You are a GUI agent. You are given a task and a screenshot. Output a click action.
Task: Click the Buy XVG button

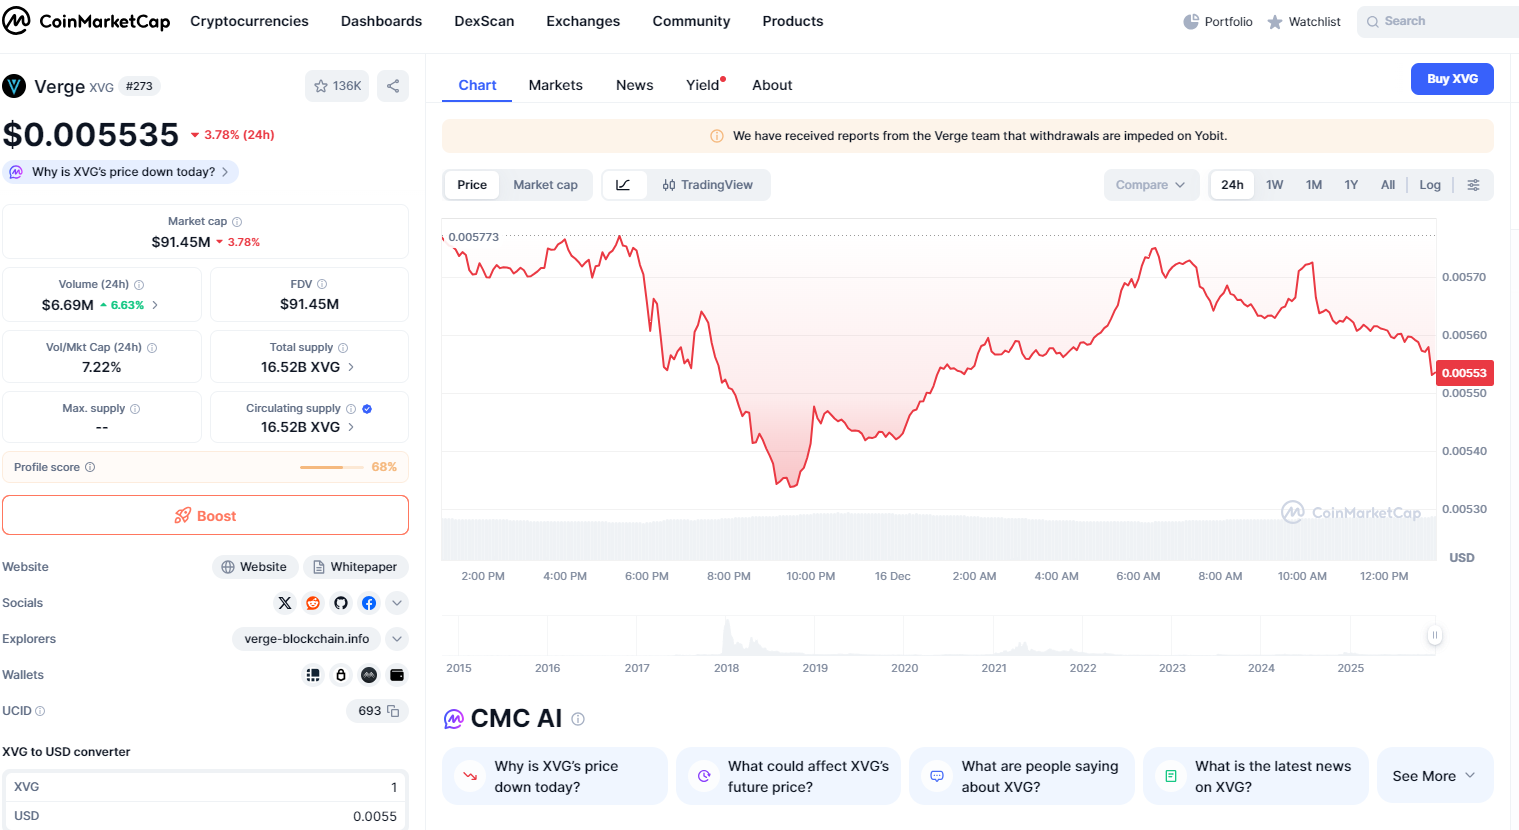pos(1451,79)
